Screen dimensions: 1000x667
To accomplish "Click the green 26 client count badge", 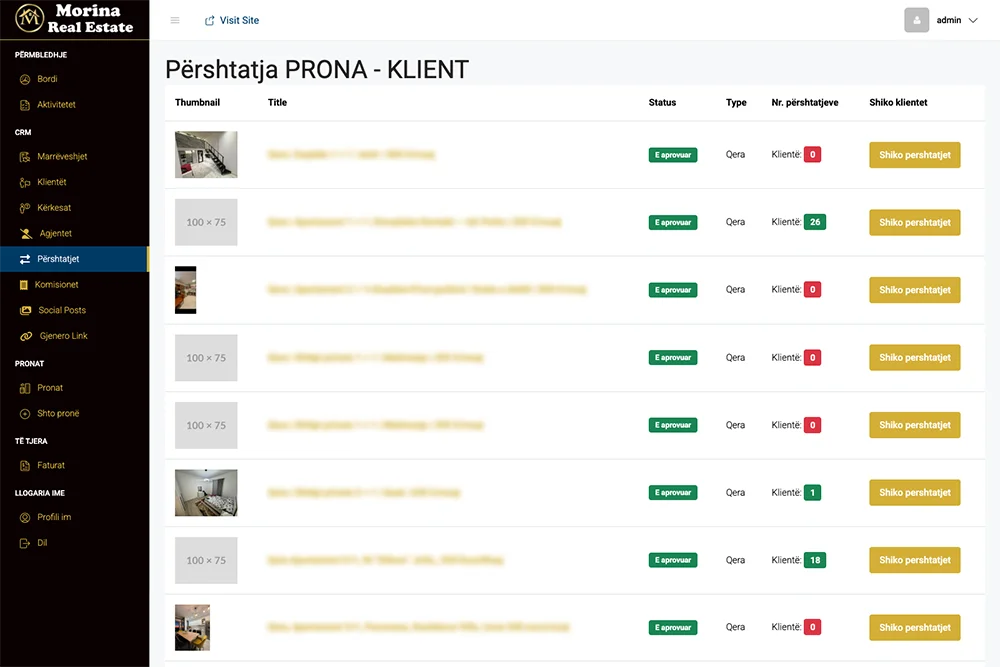I will click(815, 222).
